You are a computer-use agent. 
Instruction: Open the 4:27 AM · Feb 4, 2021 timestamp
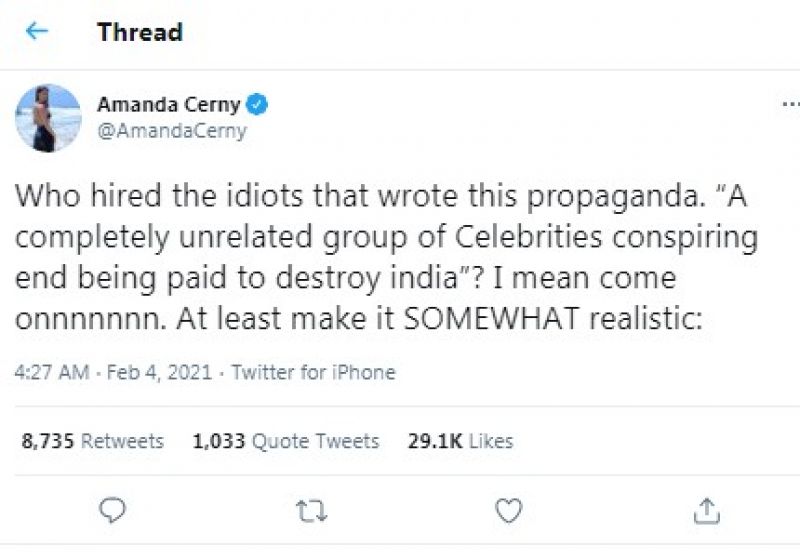point(113,372)
